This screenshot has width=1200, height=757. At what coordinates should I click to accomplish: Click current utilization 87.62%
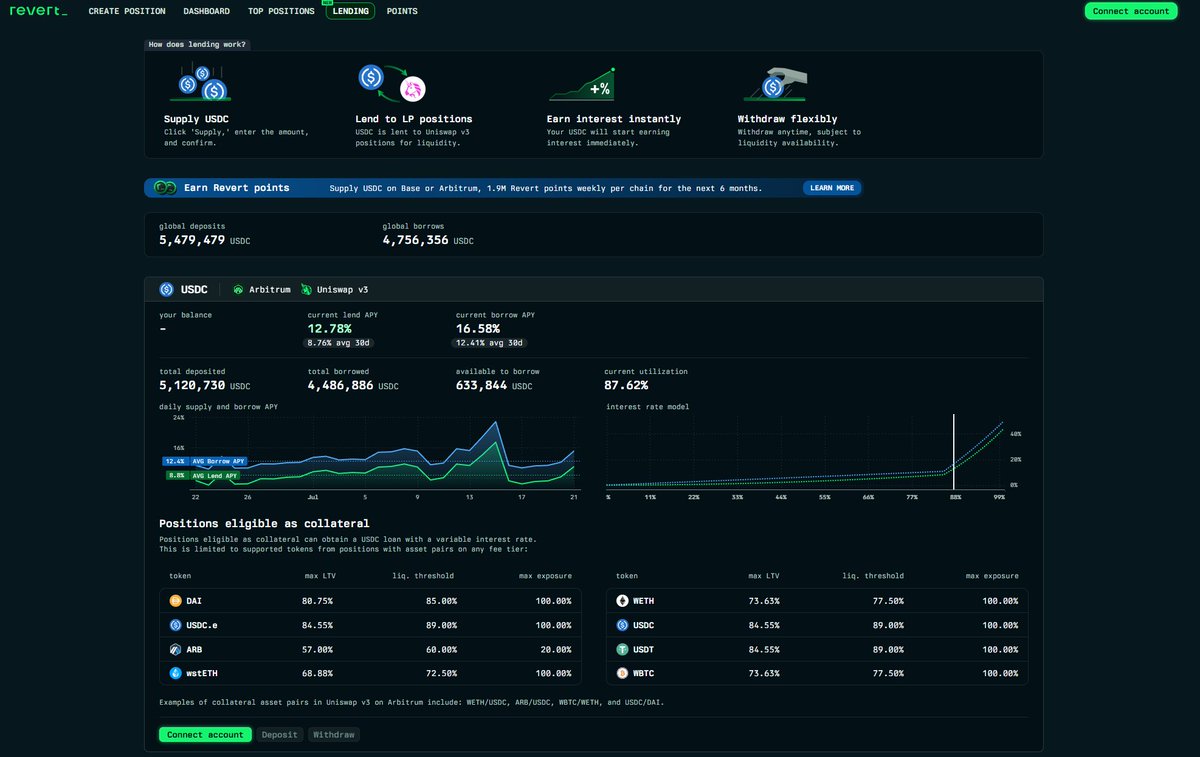pos(626,385)
